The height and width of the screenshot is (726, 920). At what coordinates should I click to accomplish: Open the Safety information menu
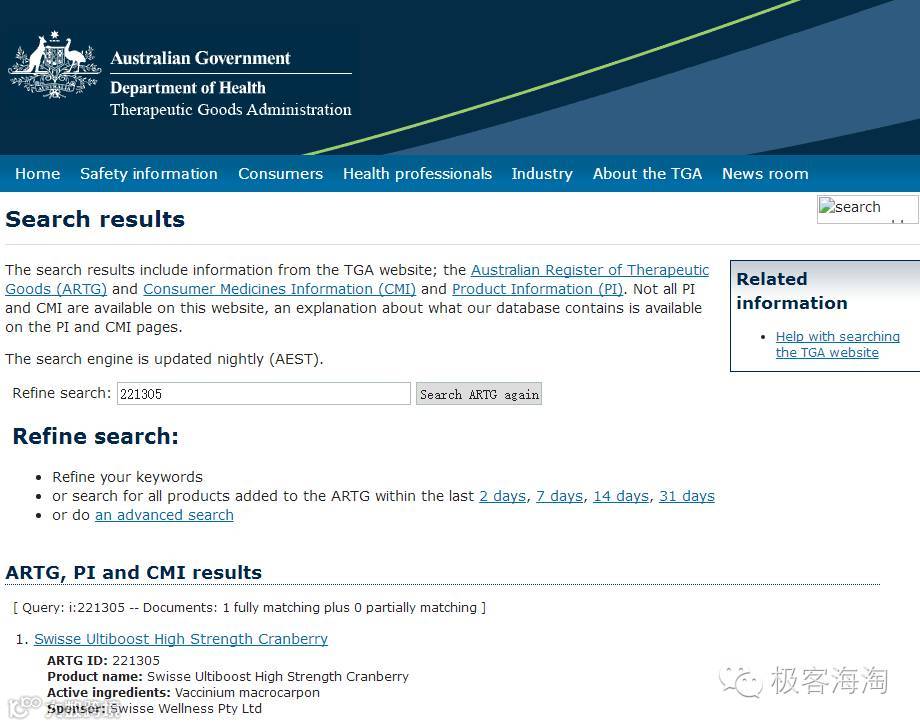point(149,174)
